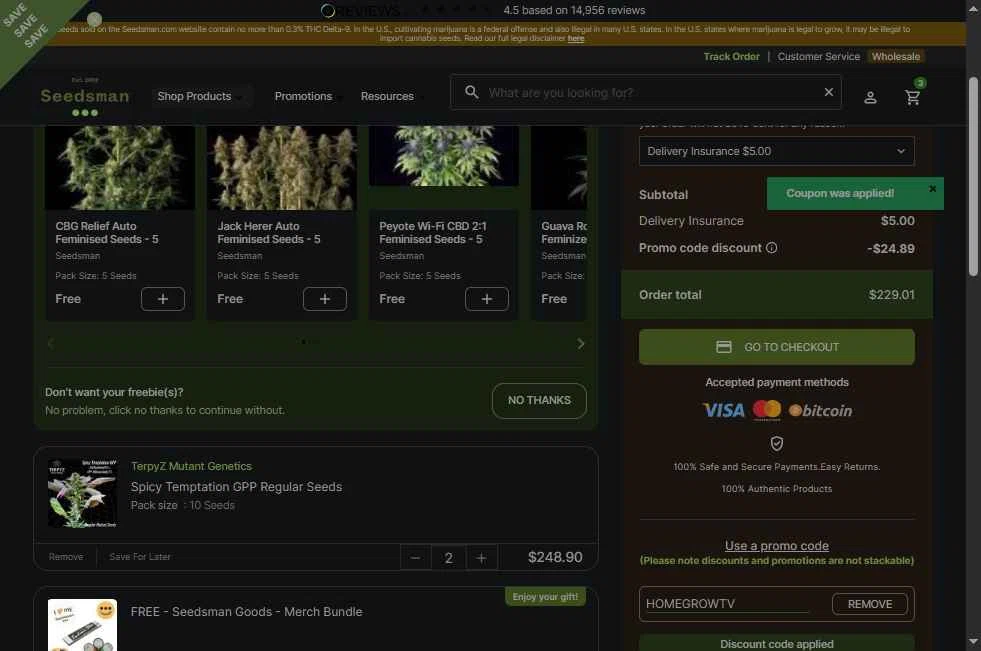
Task: Increase Spicy Temptation quantity with plus
Action: (481, 558)
